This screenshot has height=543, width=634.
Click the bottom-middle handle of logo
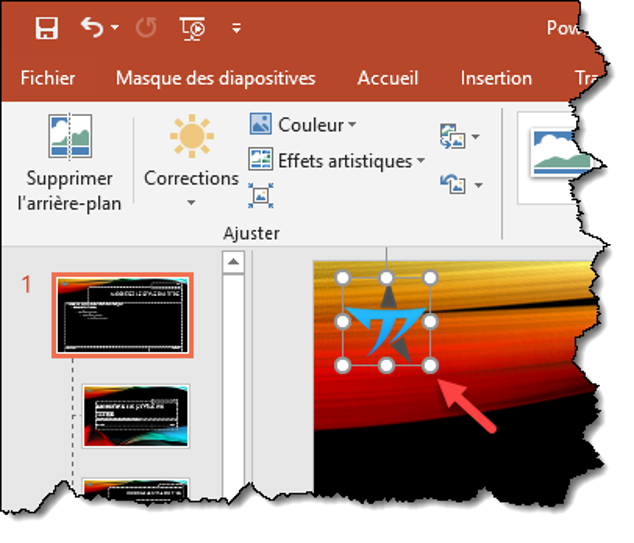click(387, 366)
